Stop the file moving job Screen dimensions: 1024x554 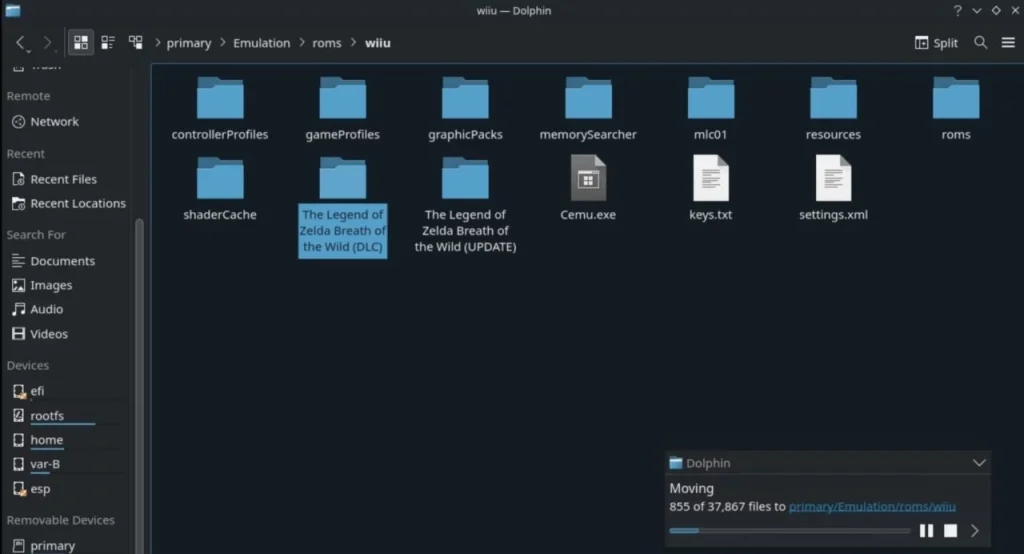tap(950, 530)
